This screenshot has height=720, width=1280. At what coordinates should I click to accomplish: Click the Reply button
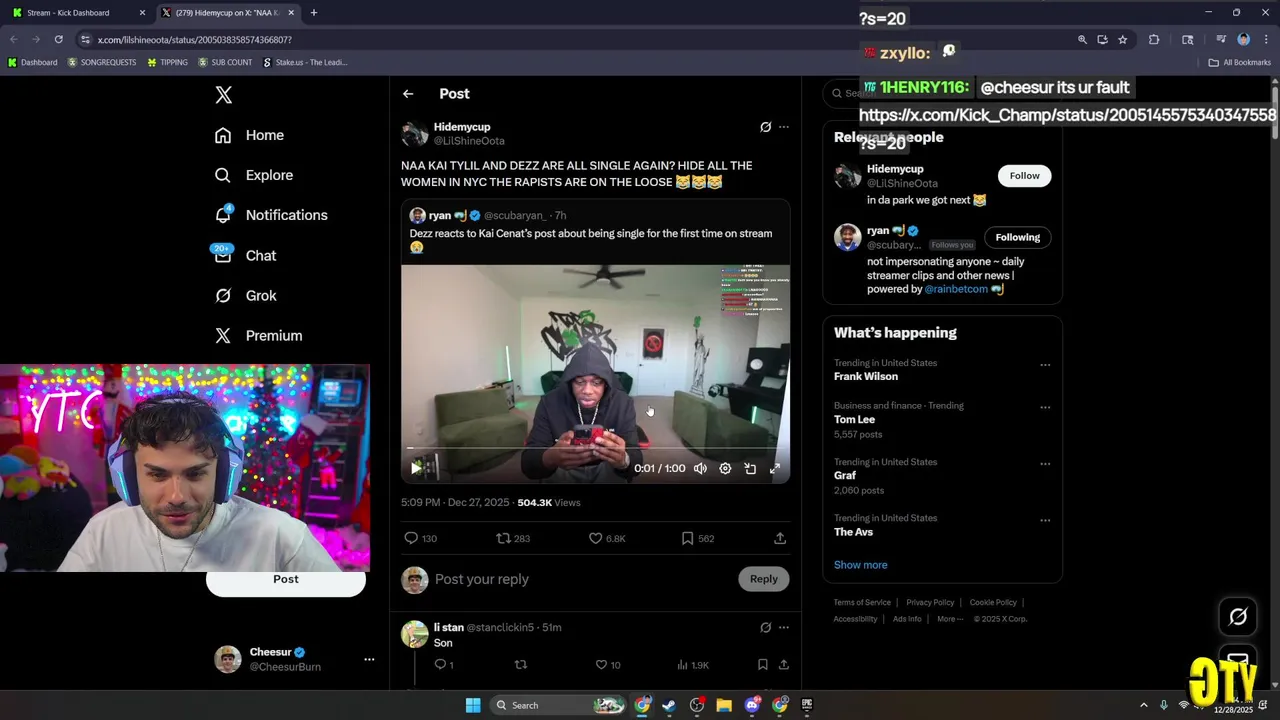[x=764, y=579]
